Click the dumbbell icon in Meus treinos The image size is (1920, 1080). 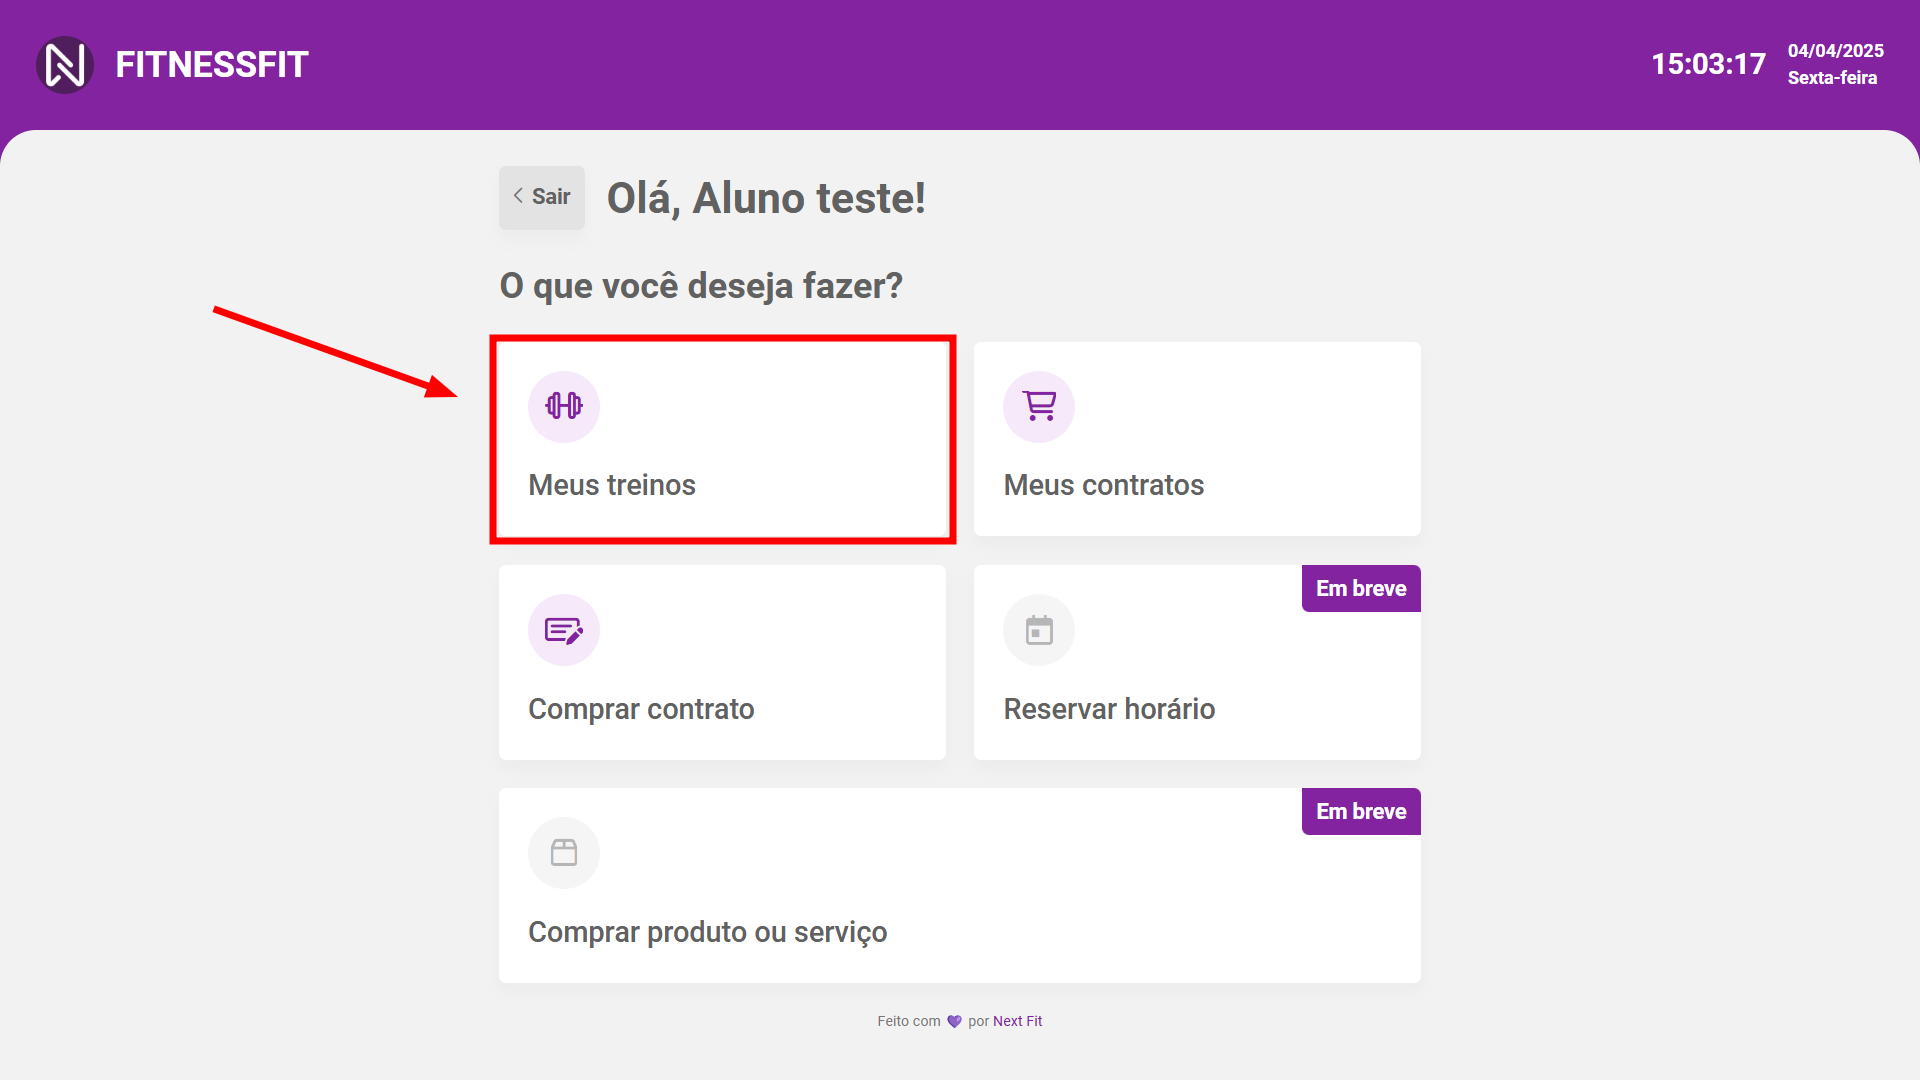pyautogui.click(x=564, y=406)
